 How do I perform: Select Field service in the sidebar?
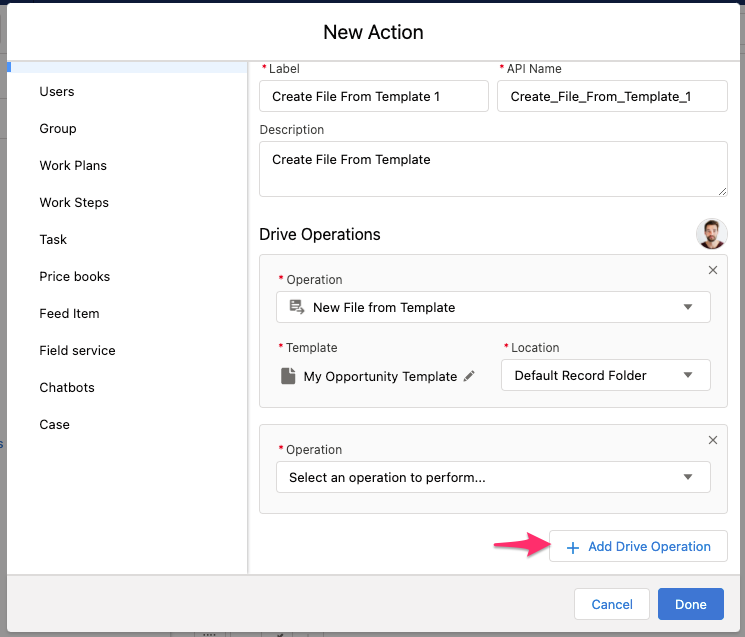coord(77,351)
